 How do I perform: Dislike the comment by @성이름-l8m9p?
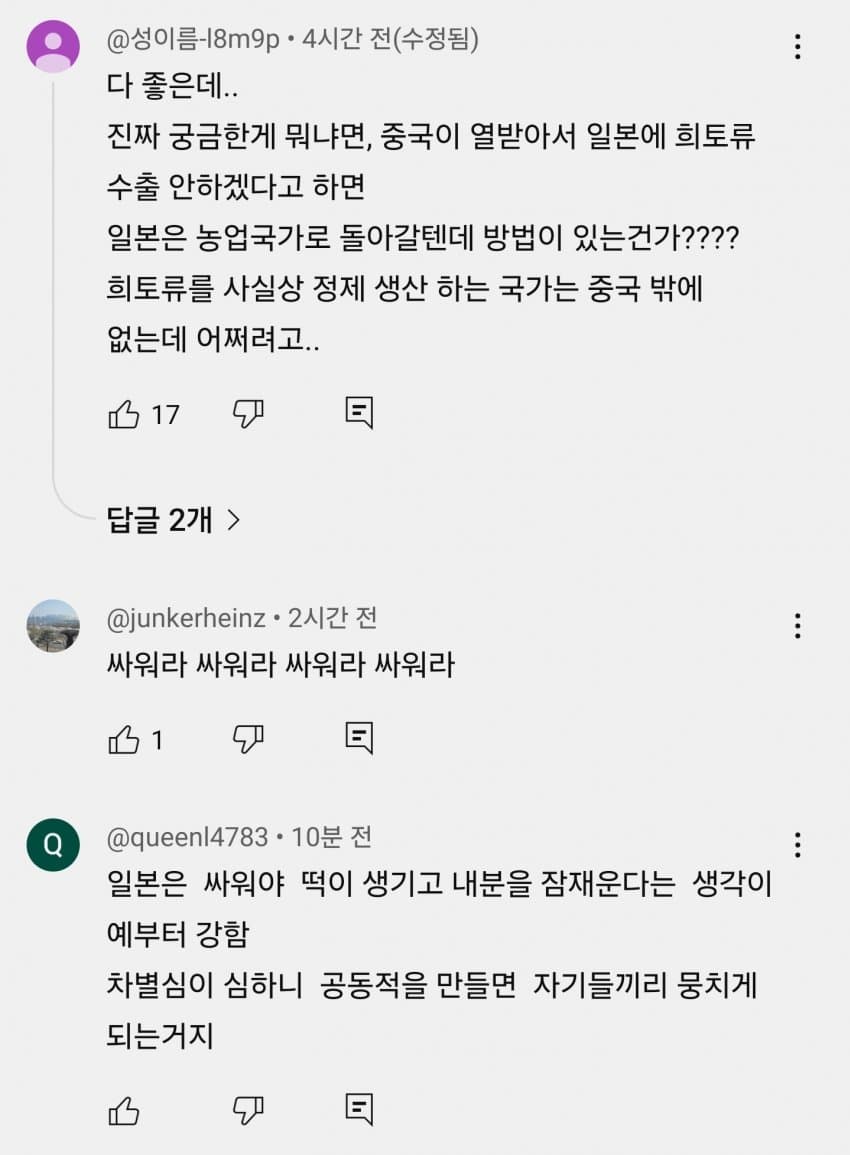[247, 414]
